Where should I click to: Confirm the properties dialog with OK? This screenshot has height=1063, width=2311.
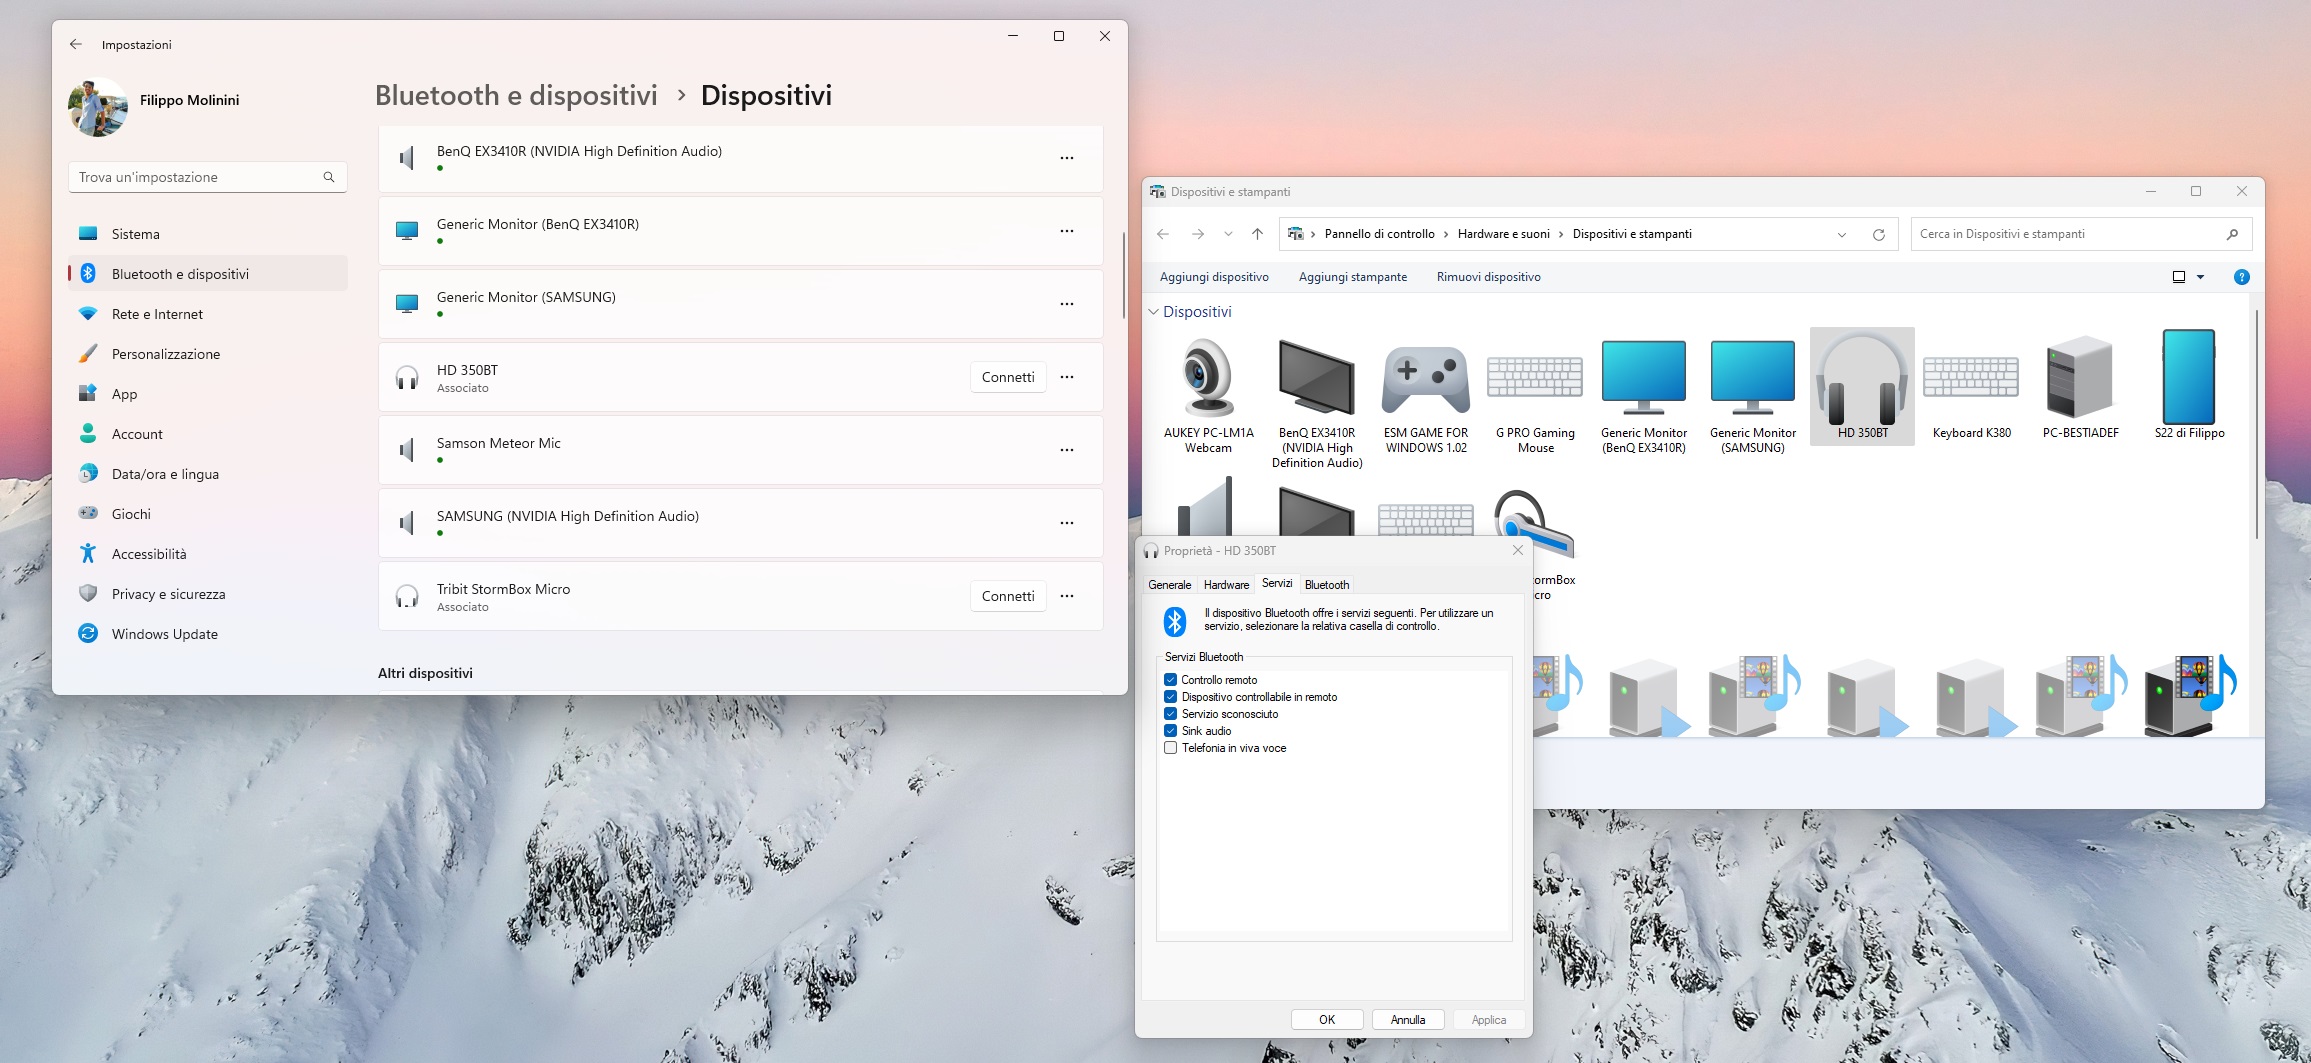(x=1327, y=1020)
